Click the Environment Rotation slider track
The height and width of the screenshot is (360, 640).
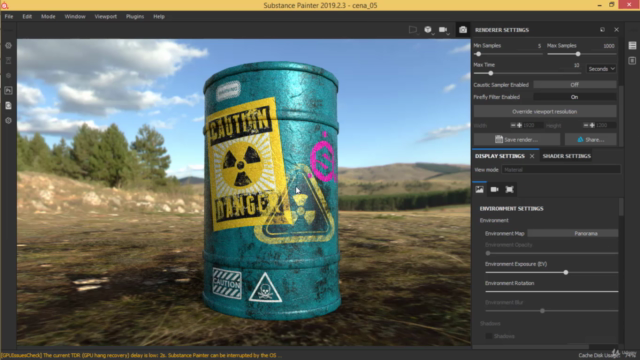pyautogui.click(x=551, y=291)
